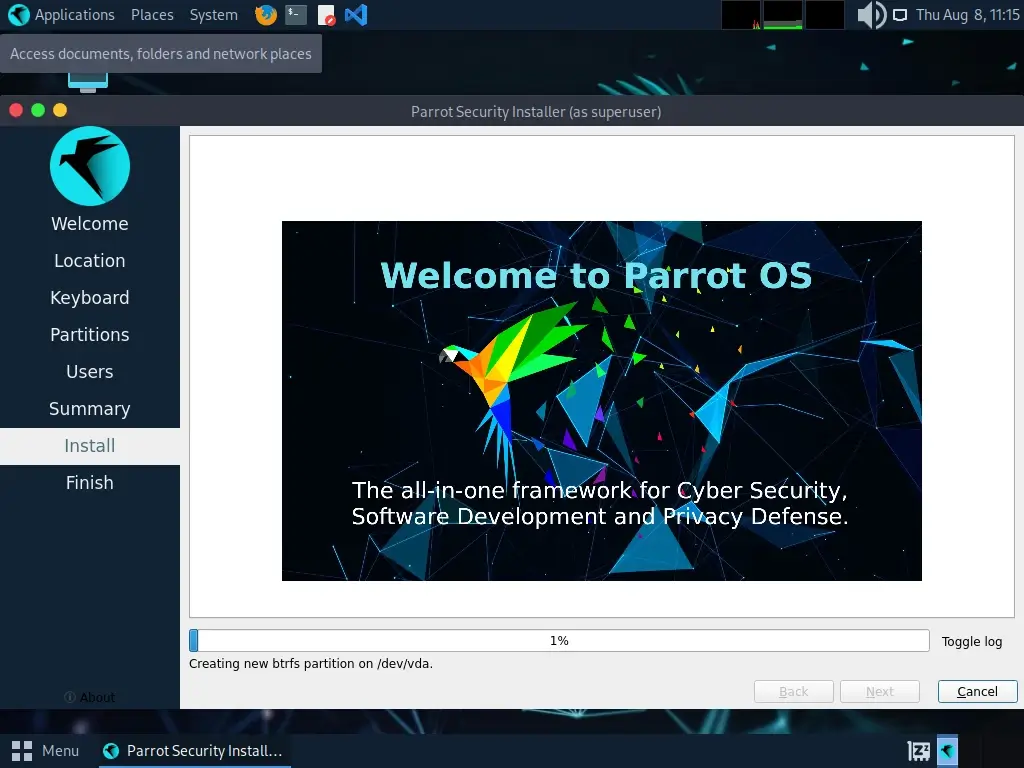Launch Visual Studio Code from the top panel
The height and width of the screenshot is (768, 1024).
(x=355, y=15)
